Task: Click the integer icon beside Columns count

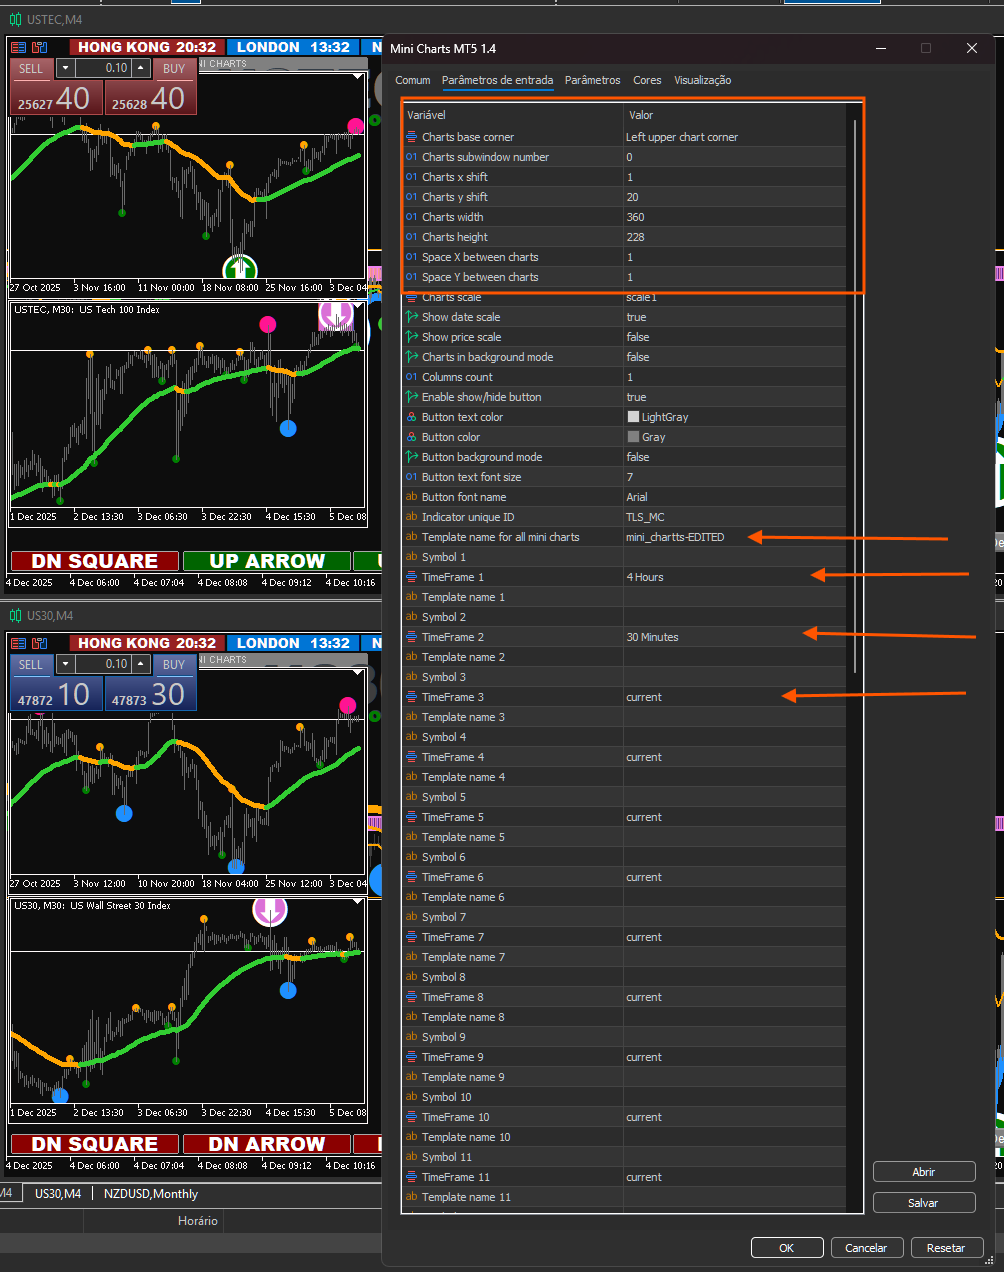Action: (411, 377)
